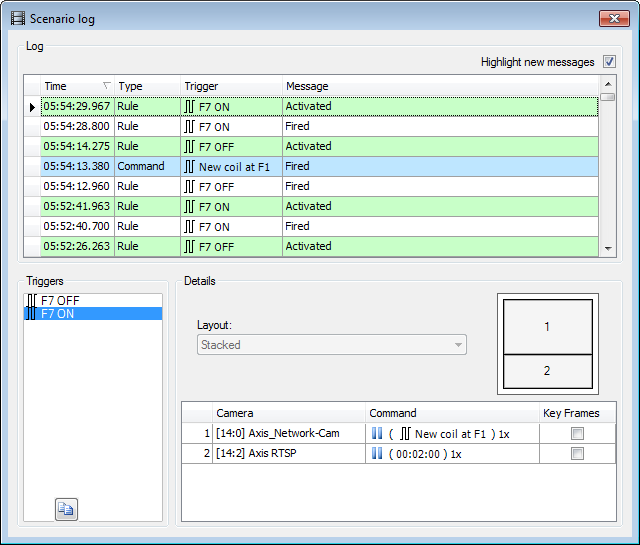Enable Key Frames for Axis RTSP
640x545 pixels.
[577, 453]
